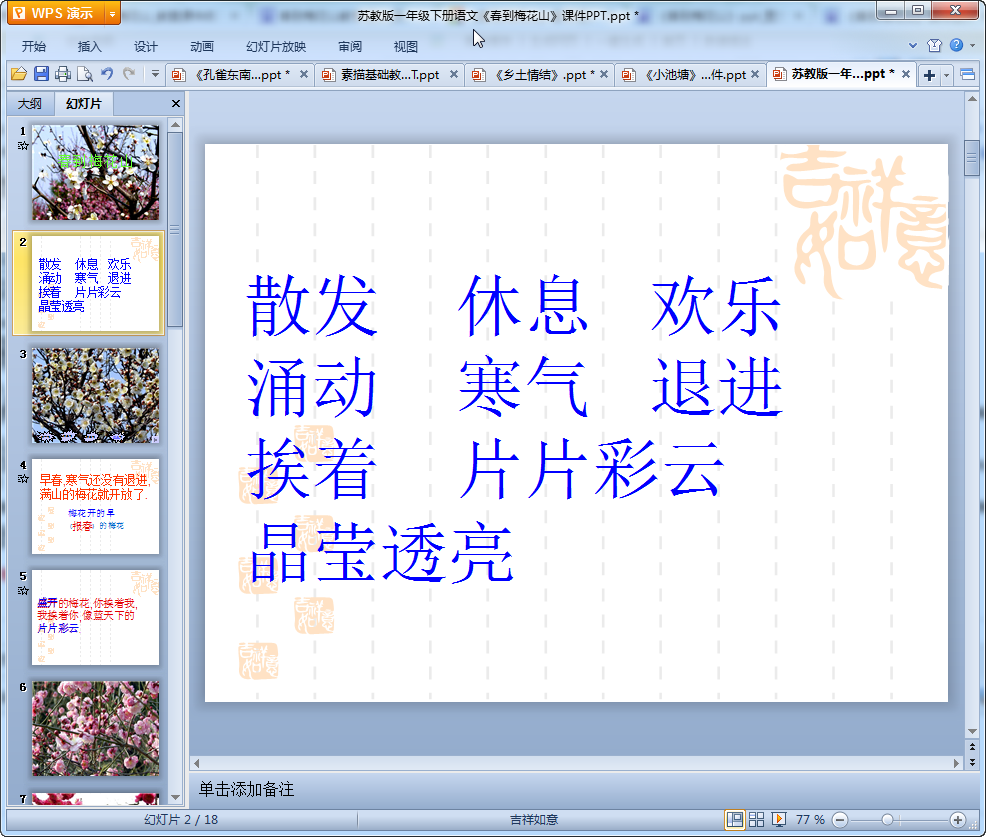Screen dimensions: 986x837
Task: Select slide 1 thumbnail with plum blossoms
Action: 96,172
